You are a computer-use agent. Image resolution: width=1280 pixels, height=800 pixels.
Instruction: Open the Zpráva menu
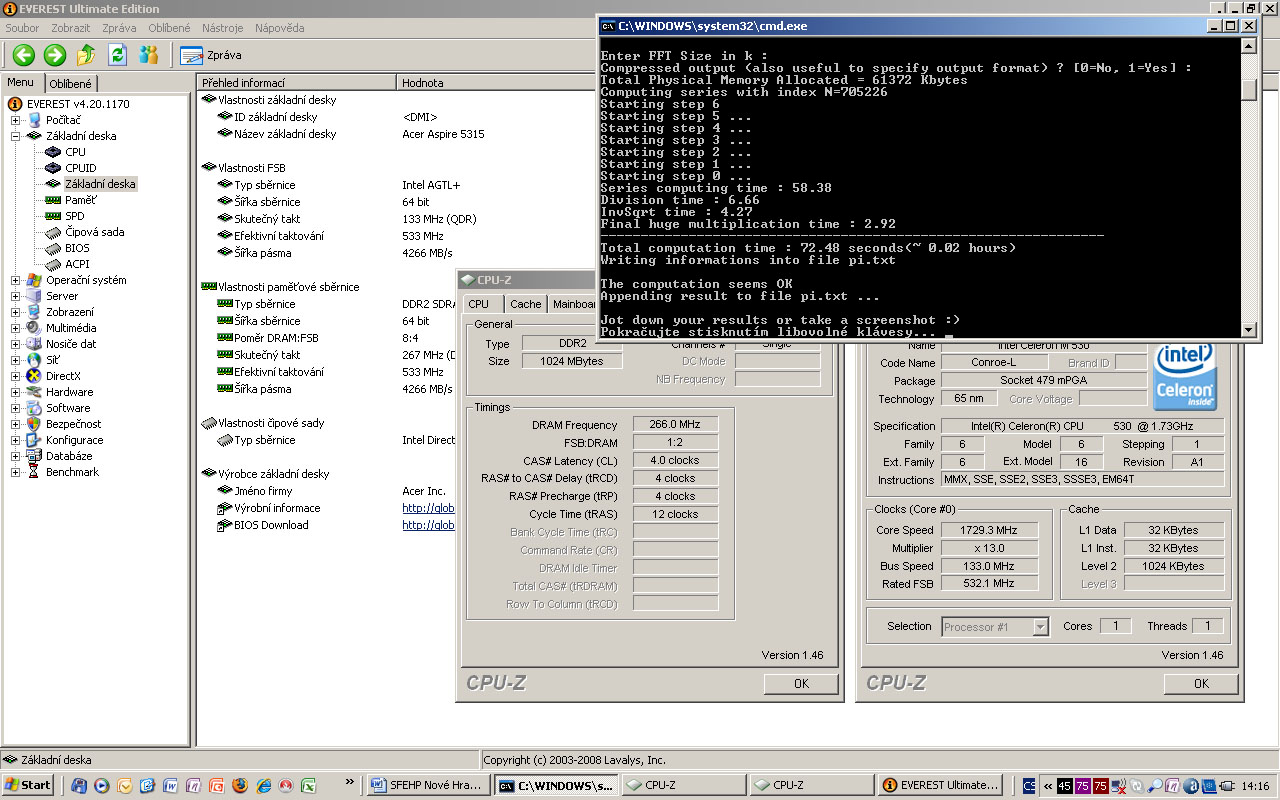point(119,28)
